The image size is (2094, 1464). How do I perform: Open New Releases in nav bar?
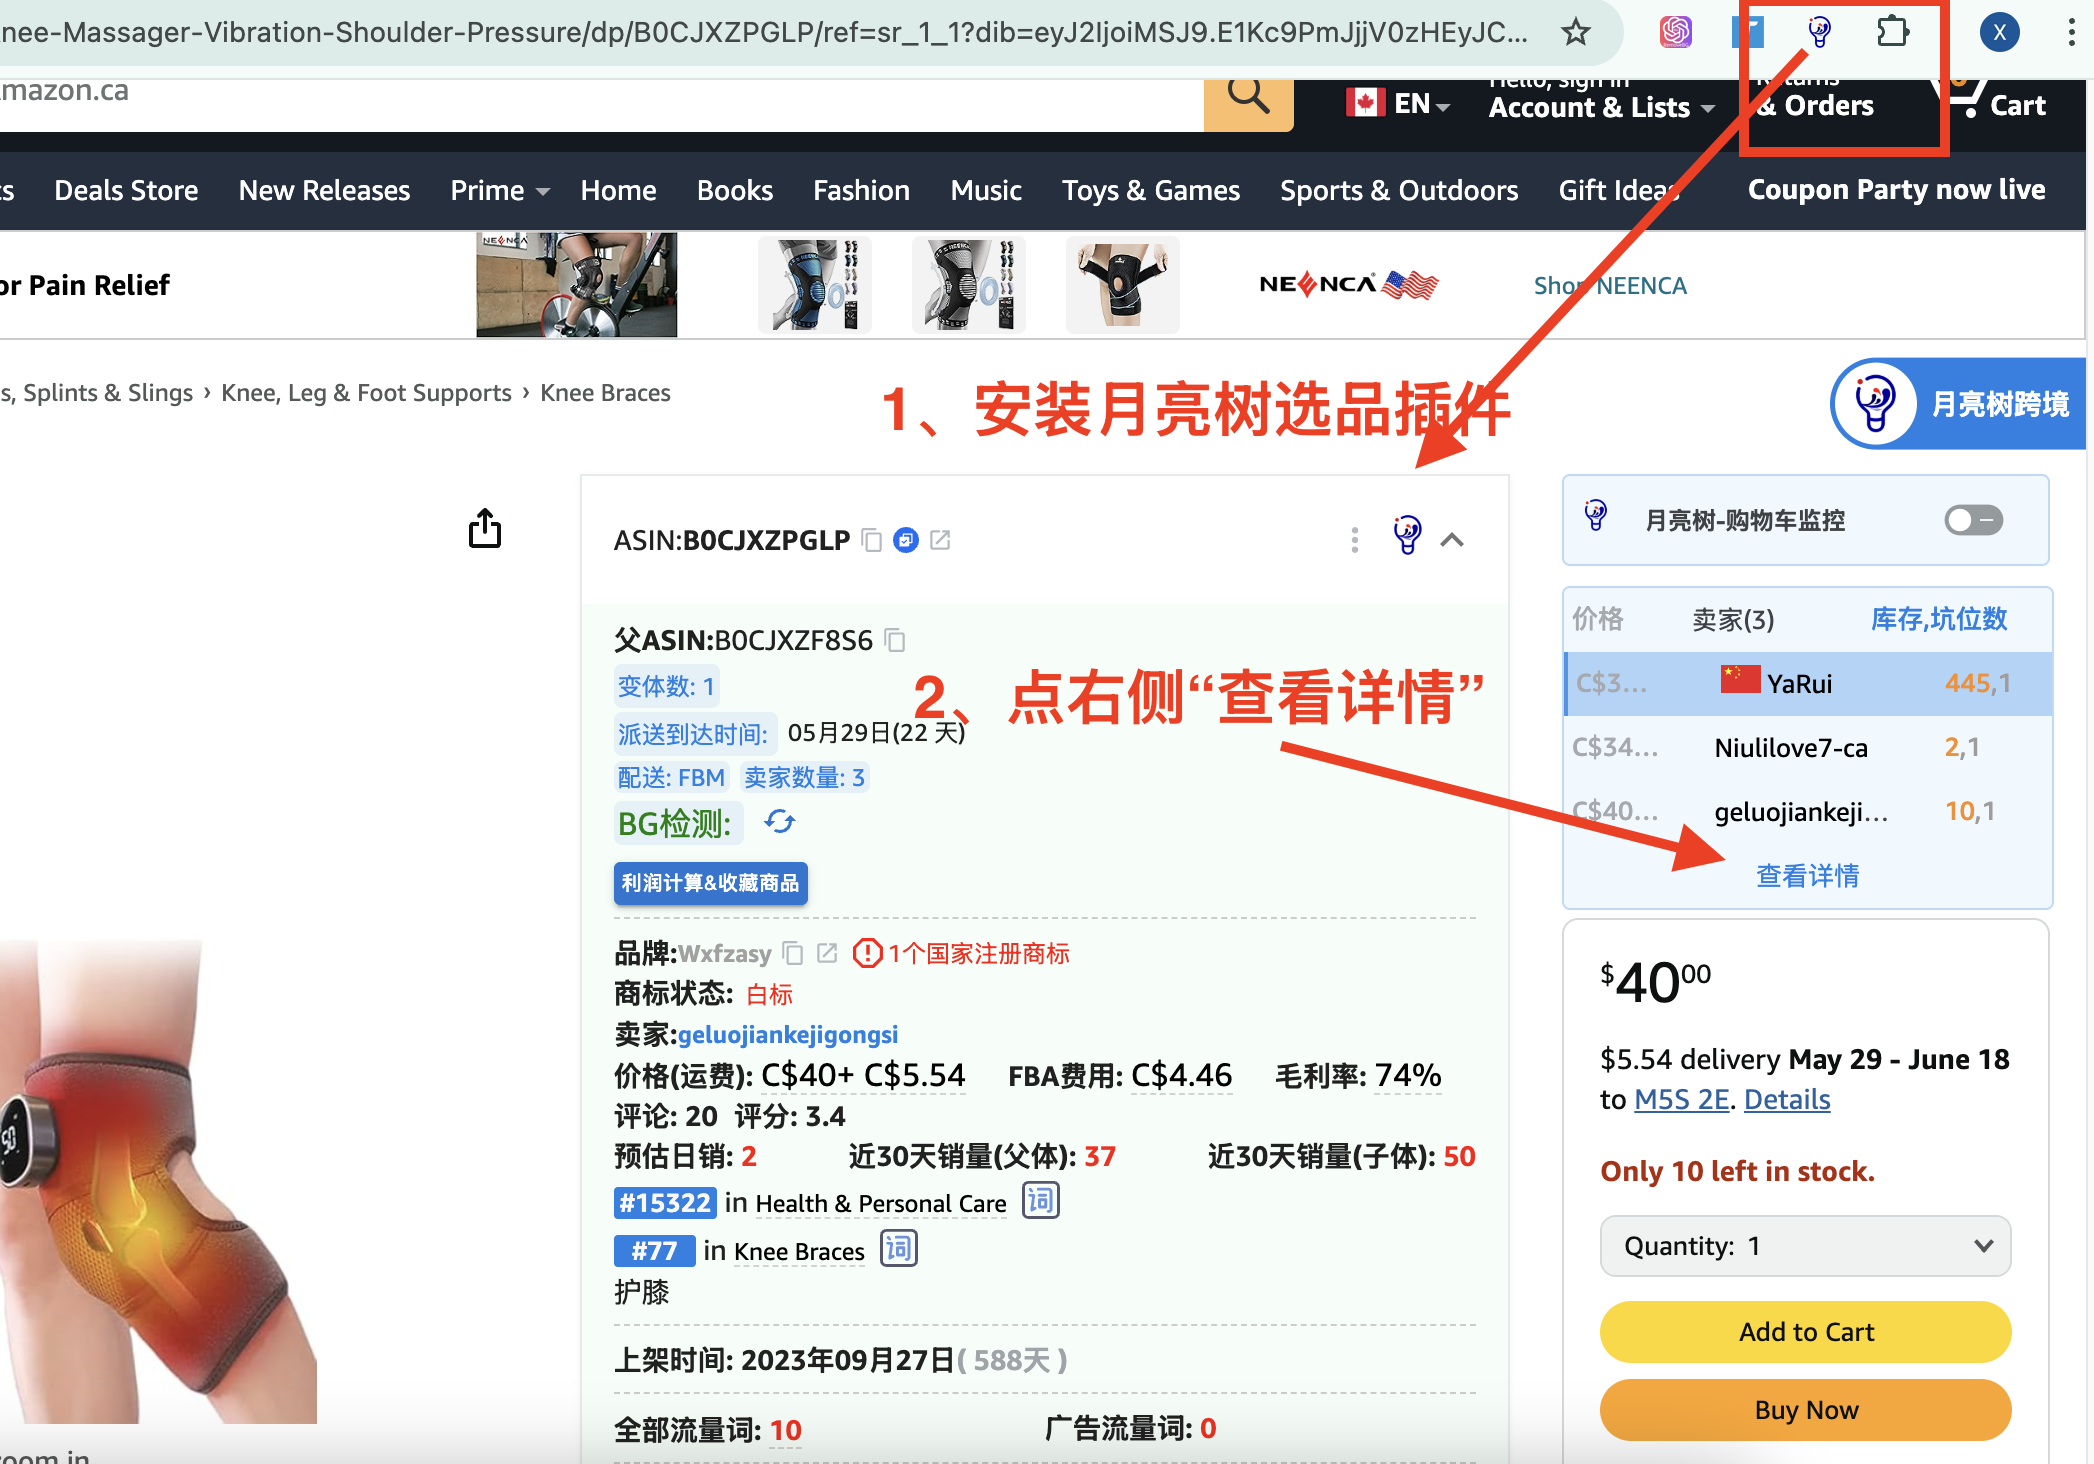[x=324, y=190]
